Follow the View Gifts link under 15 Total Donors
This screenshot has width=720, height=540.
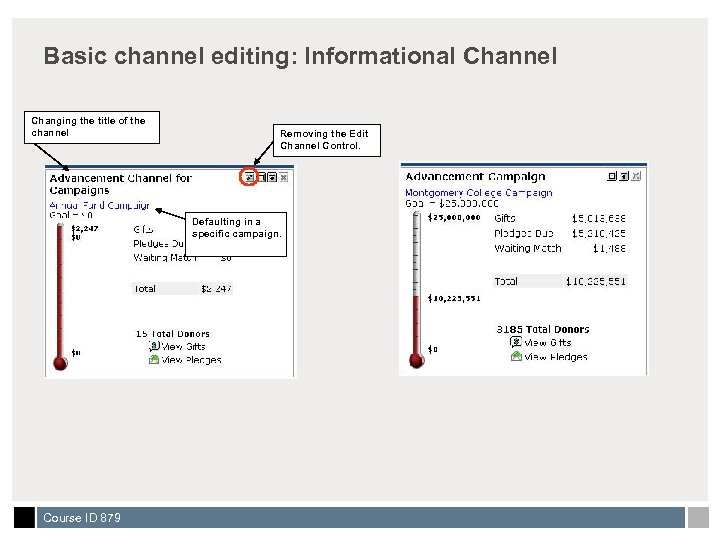pos(183,347)
